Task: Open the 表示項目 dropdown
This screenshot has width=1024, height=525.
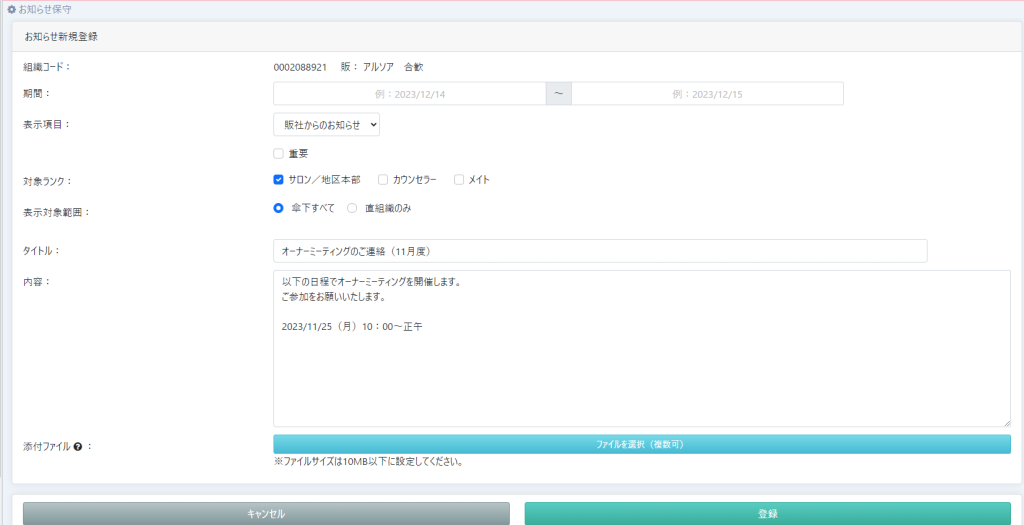Action: click(326, 124)
